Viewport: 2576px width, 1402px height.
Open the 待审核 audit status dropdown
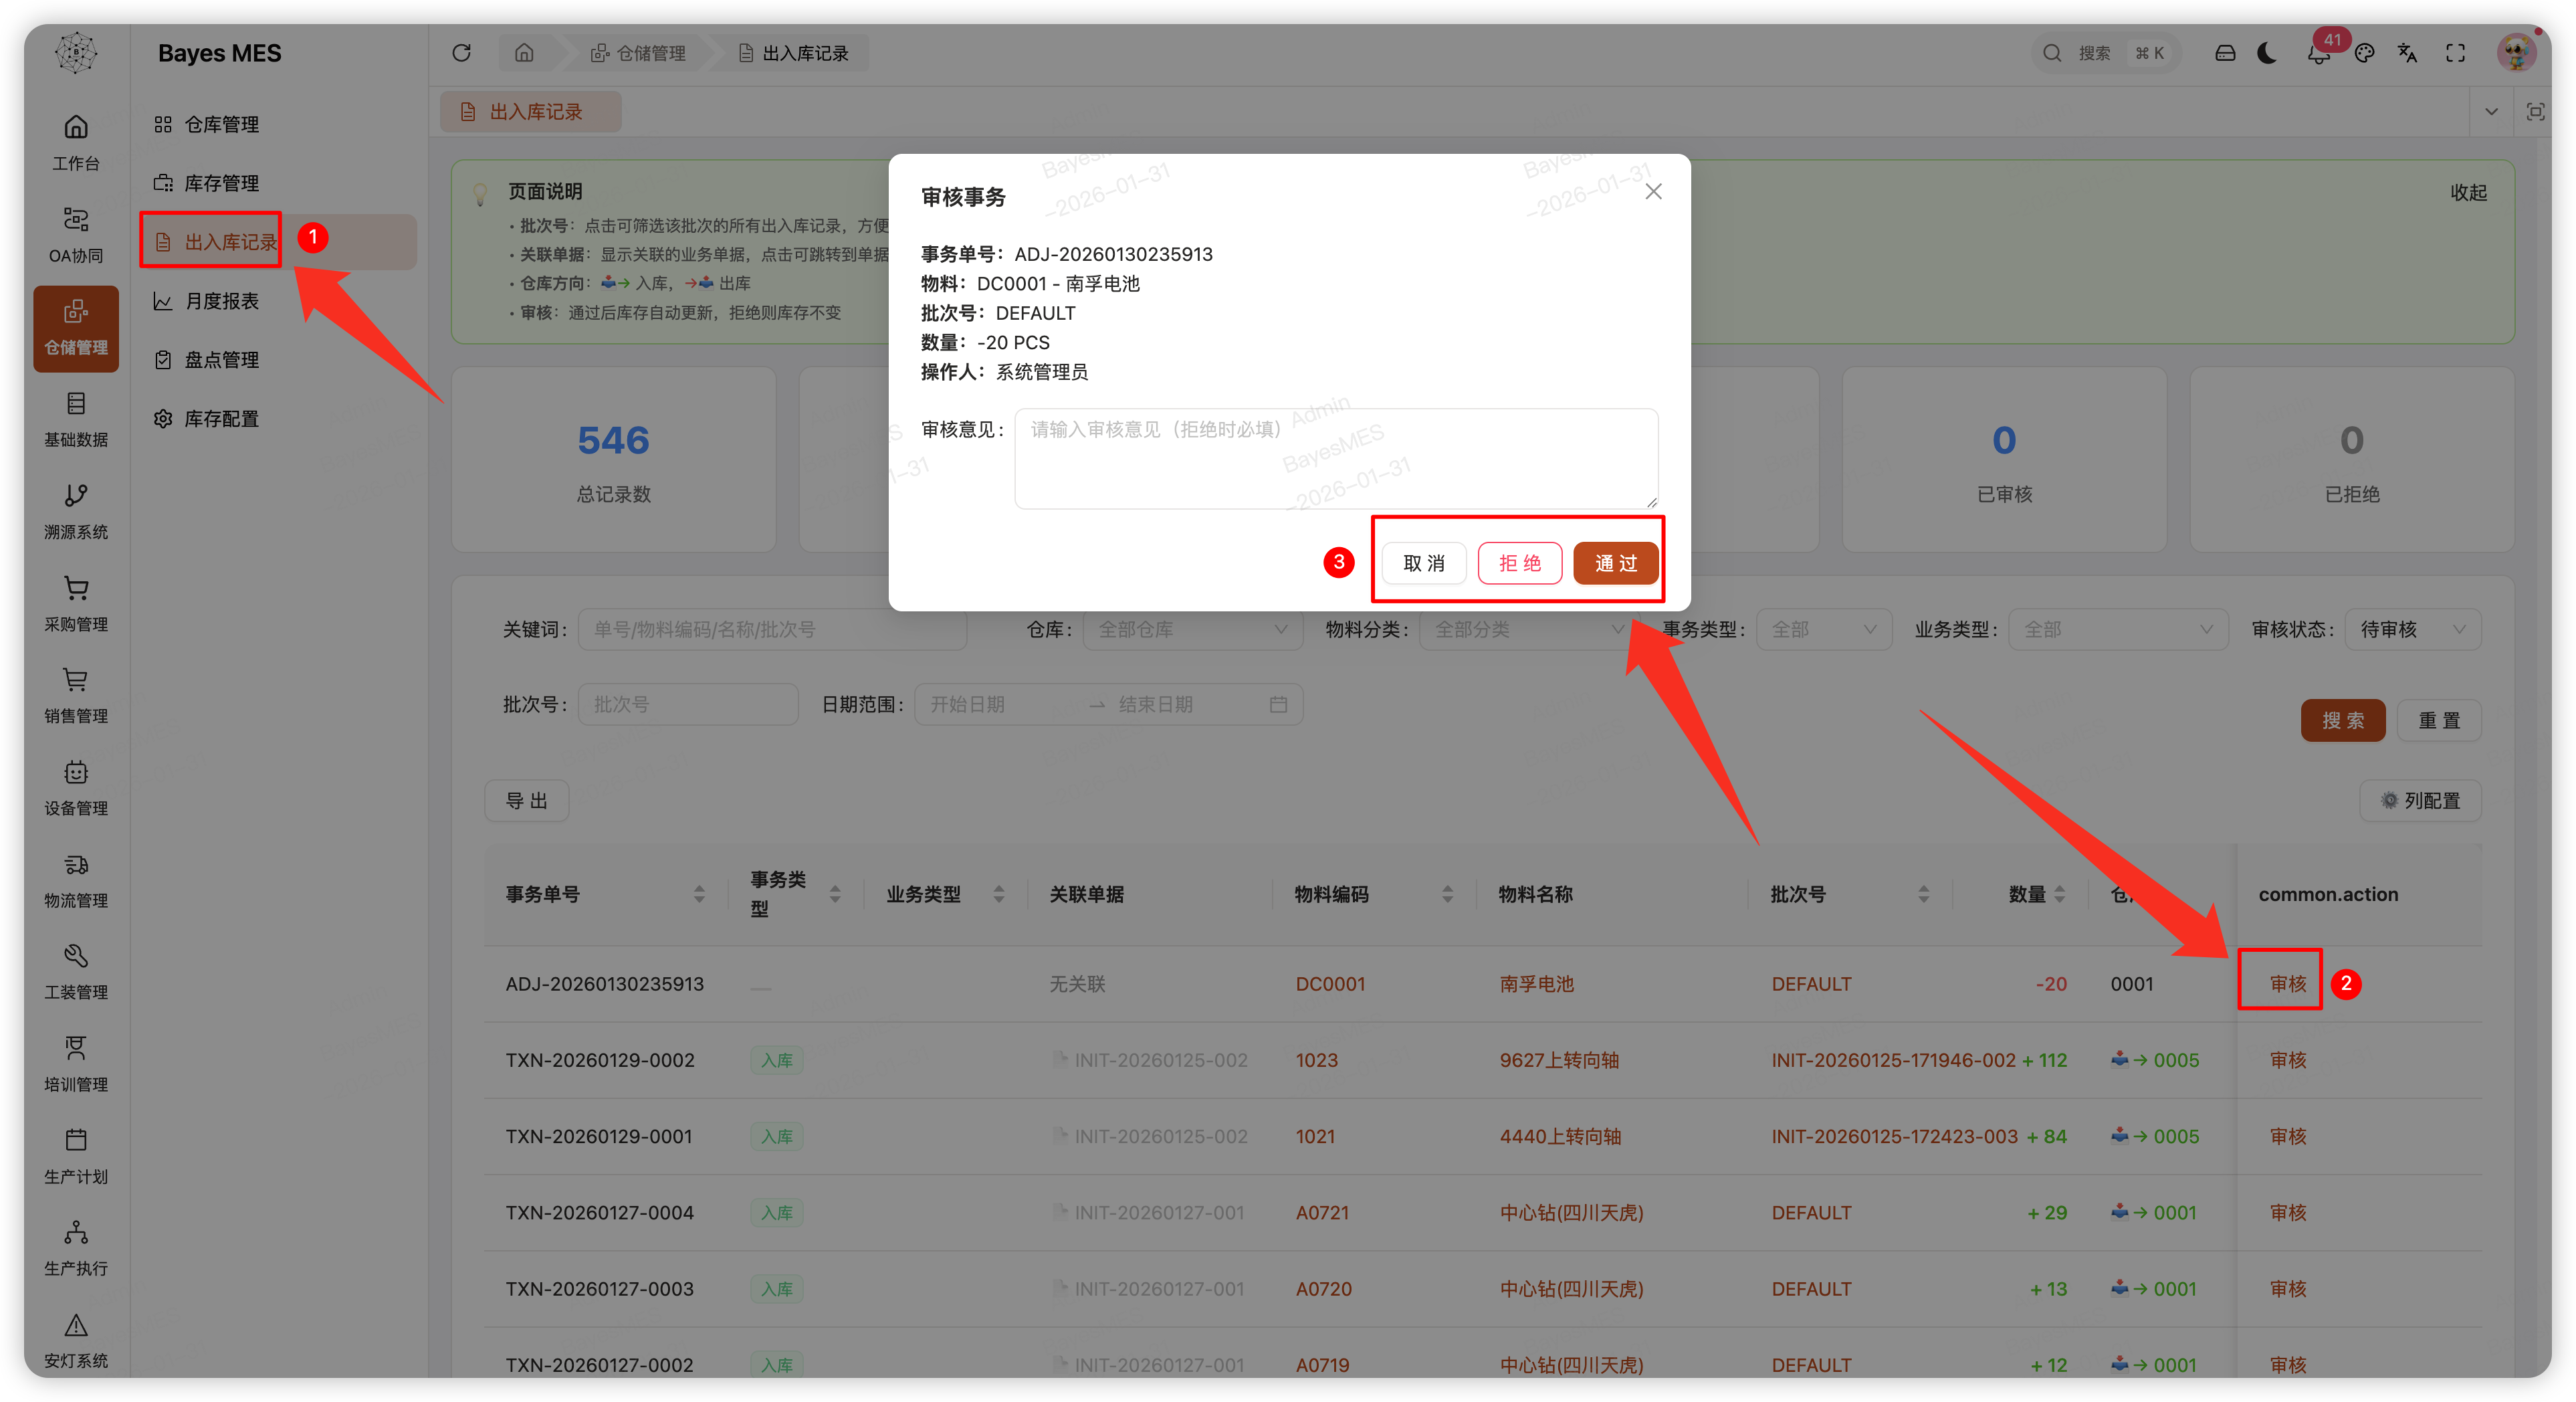tap(2413, 629)
